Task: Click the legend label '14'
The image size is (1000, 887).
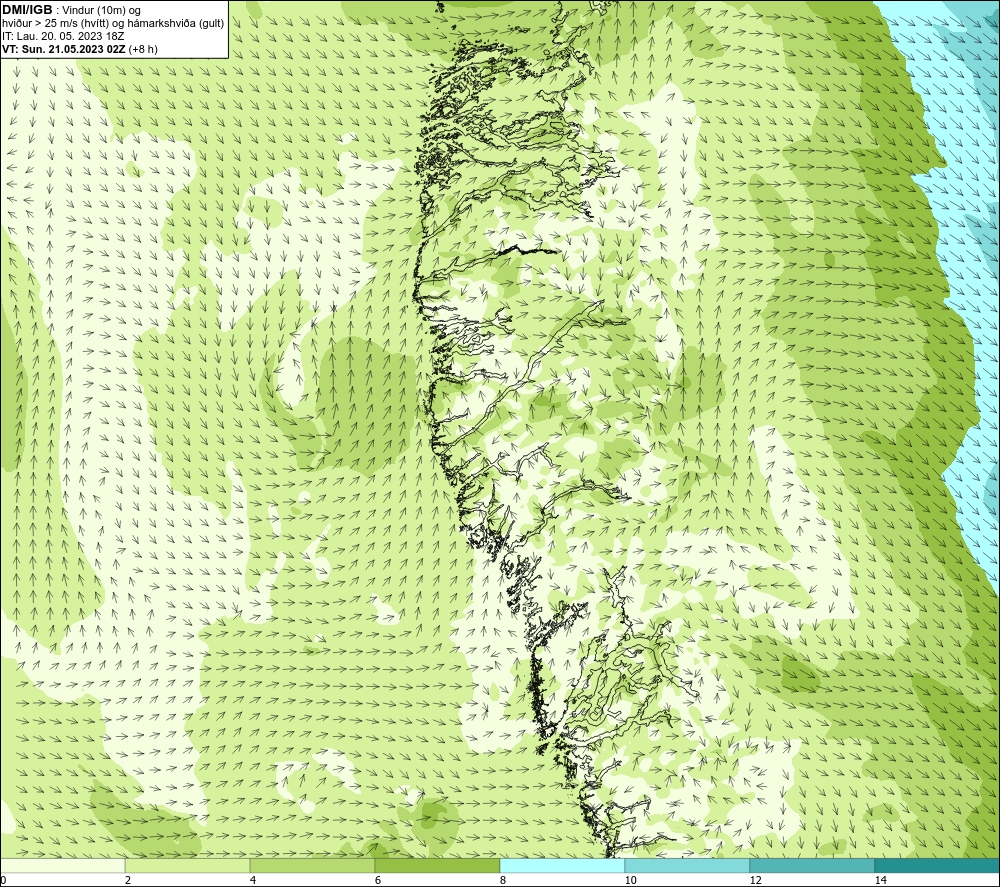Action: (x=880, y=880)
